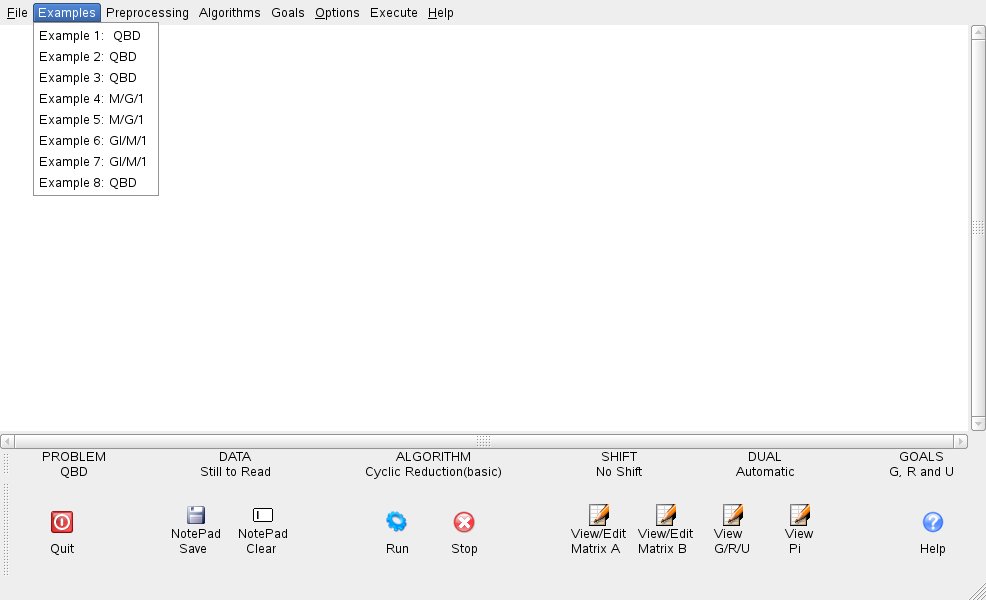Click the horizontal scrollbar right arrow
The height and width of the screenshot is (600, 986).
(961, 441)
